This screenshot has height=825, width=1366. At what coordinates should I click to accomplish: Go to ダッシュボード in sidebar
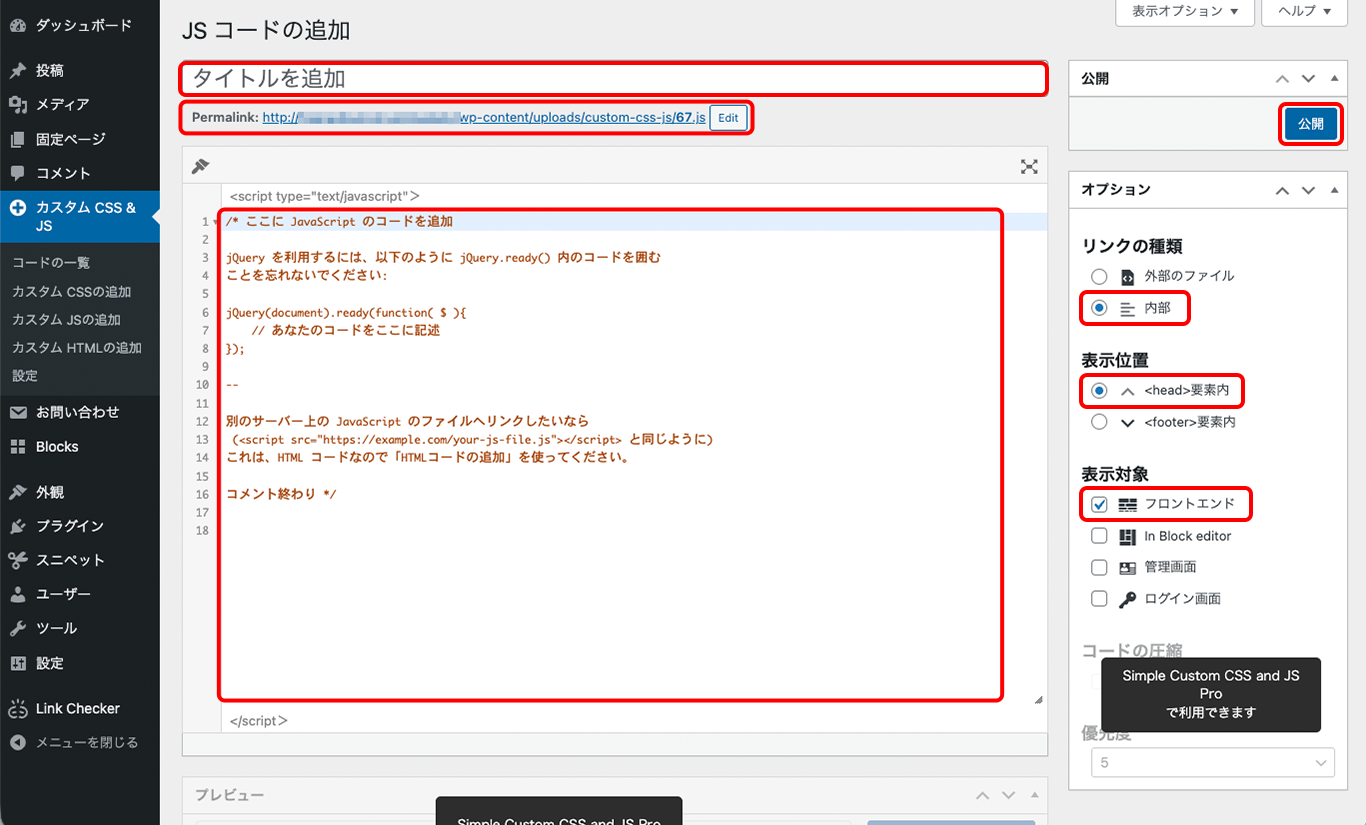click(x=83, y=26)
